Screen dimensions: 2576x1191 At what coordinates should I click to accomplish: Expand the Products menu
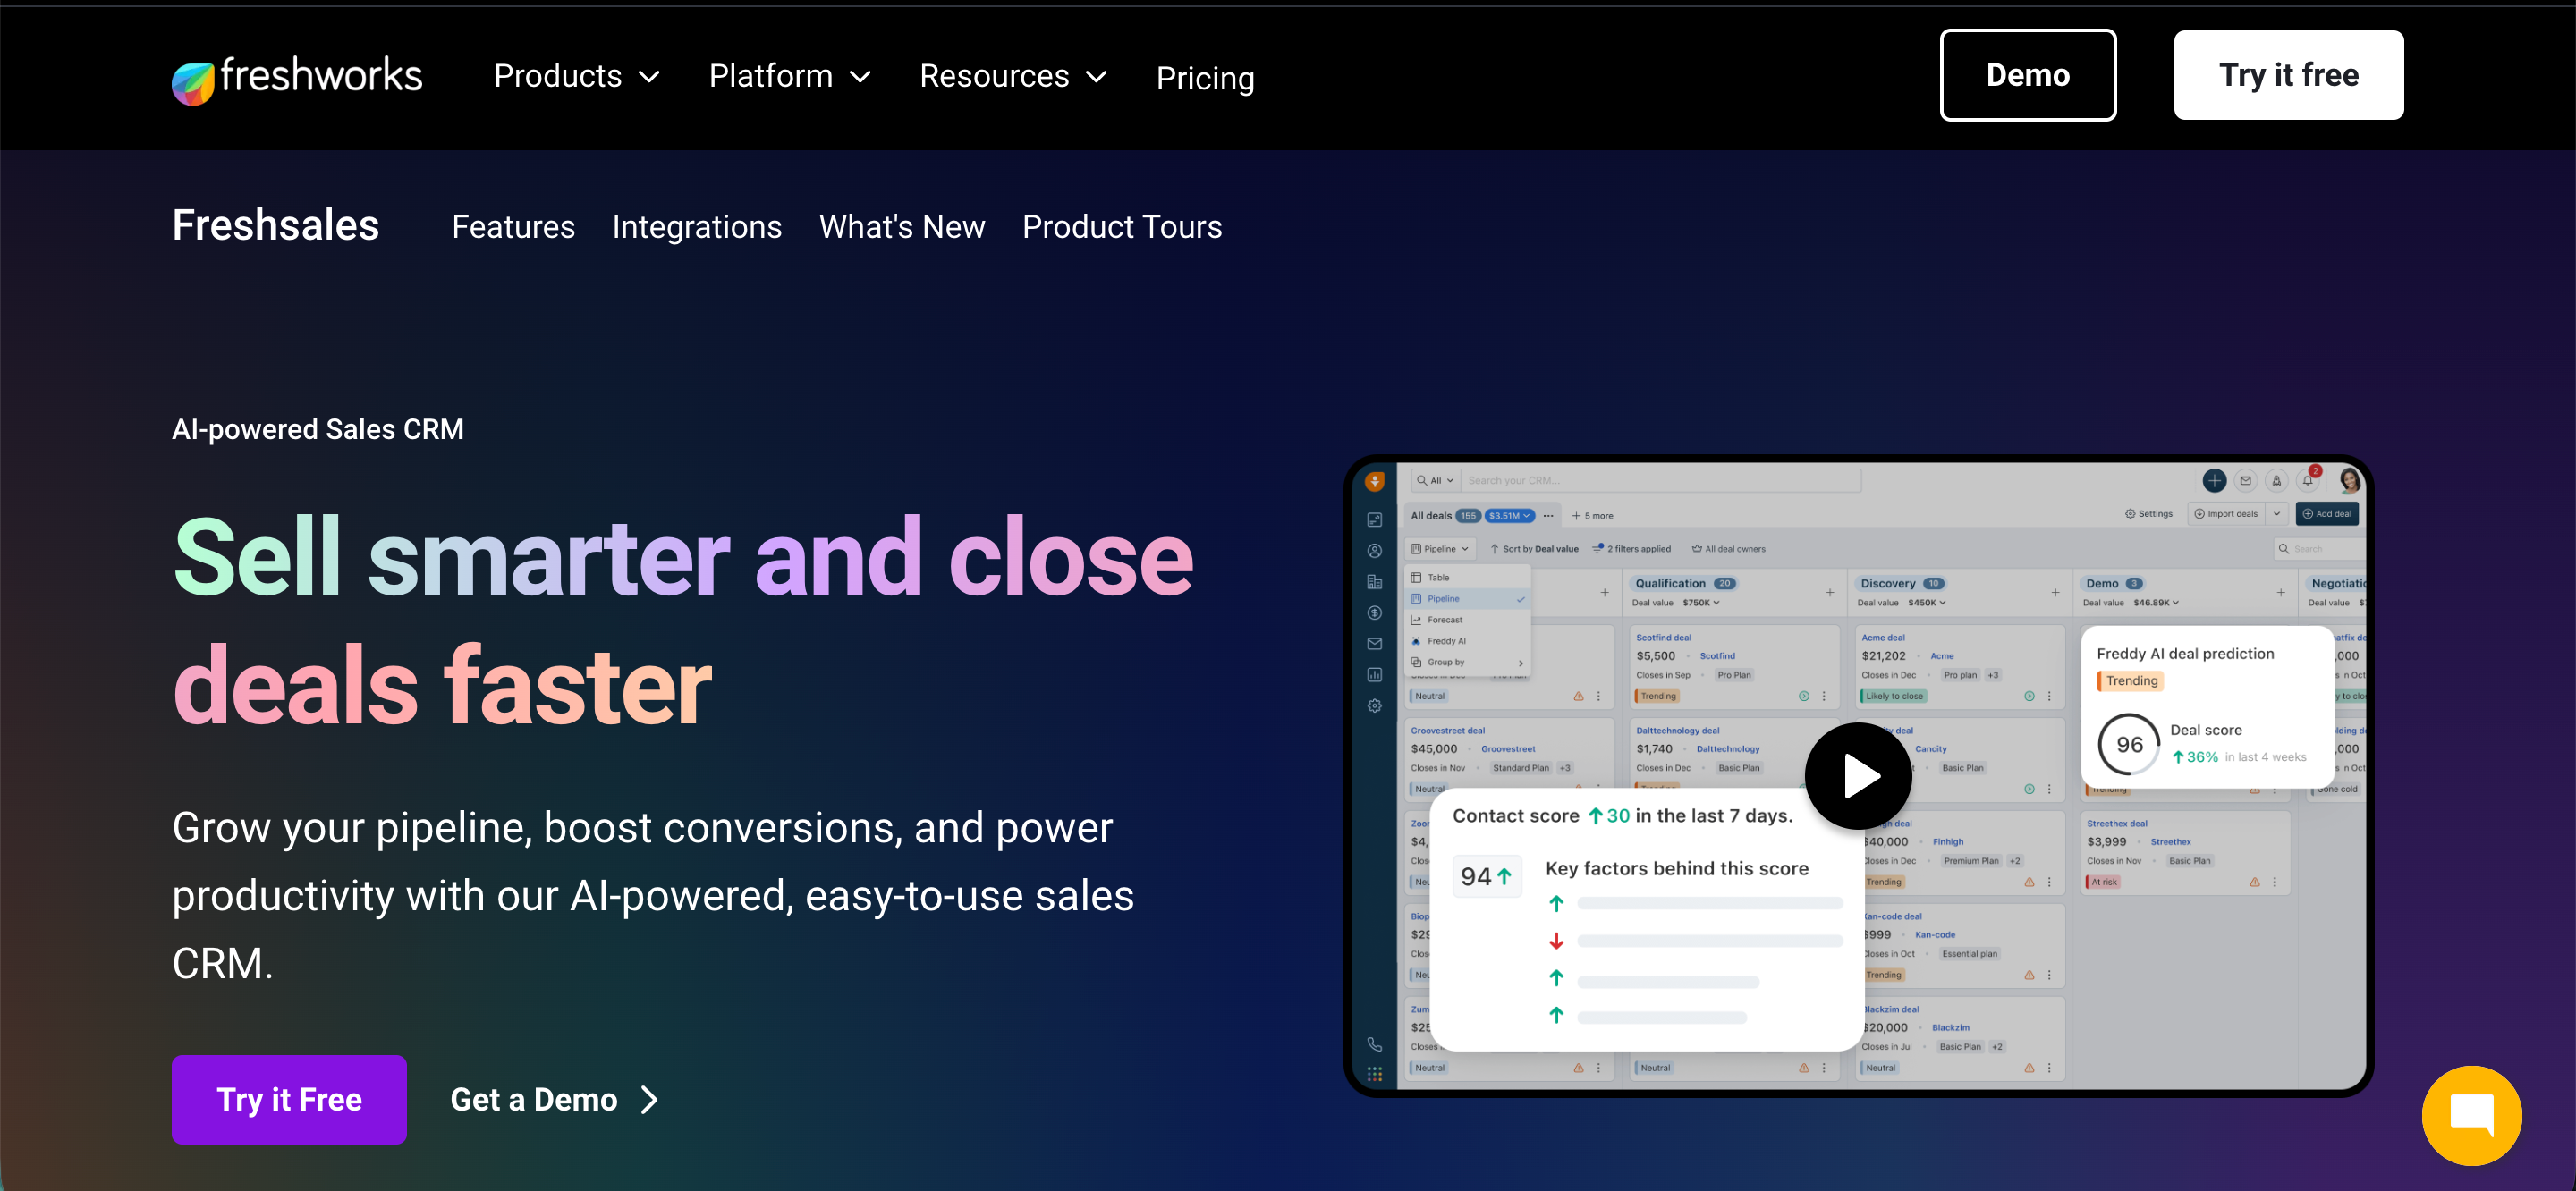coord(577,77)
